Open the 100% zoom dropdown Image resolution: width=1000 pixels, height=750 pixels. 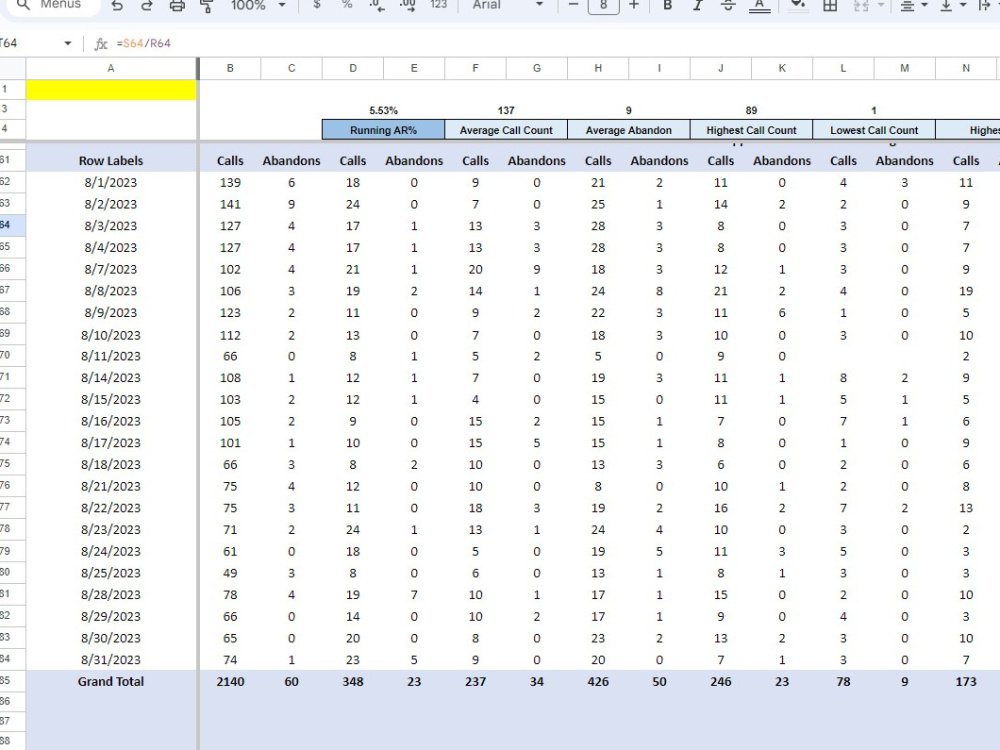point(258,5)
